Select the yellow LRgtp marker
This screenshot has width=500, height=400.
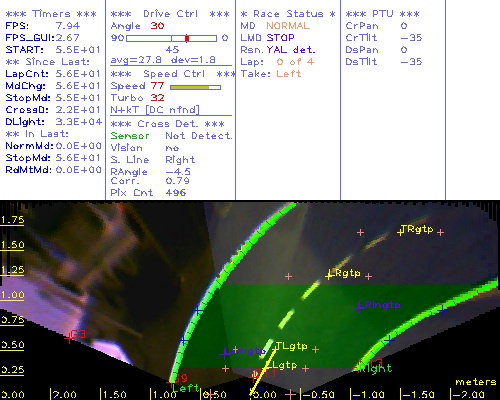click(x=344, y=274)
